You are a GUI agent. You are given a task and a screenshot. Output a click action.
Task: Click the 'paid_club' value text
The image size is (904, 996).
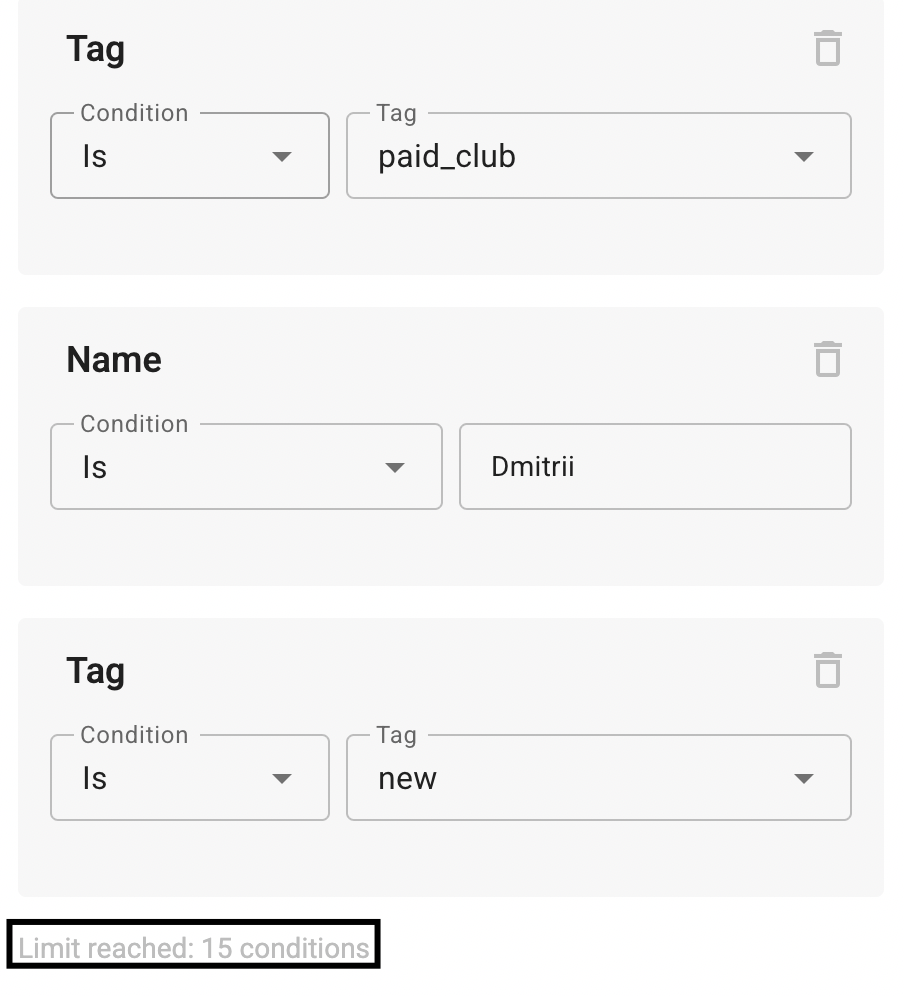pyautogui.click(x=447, y=157)
